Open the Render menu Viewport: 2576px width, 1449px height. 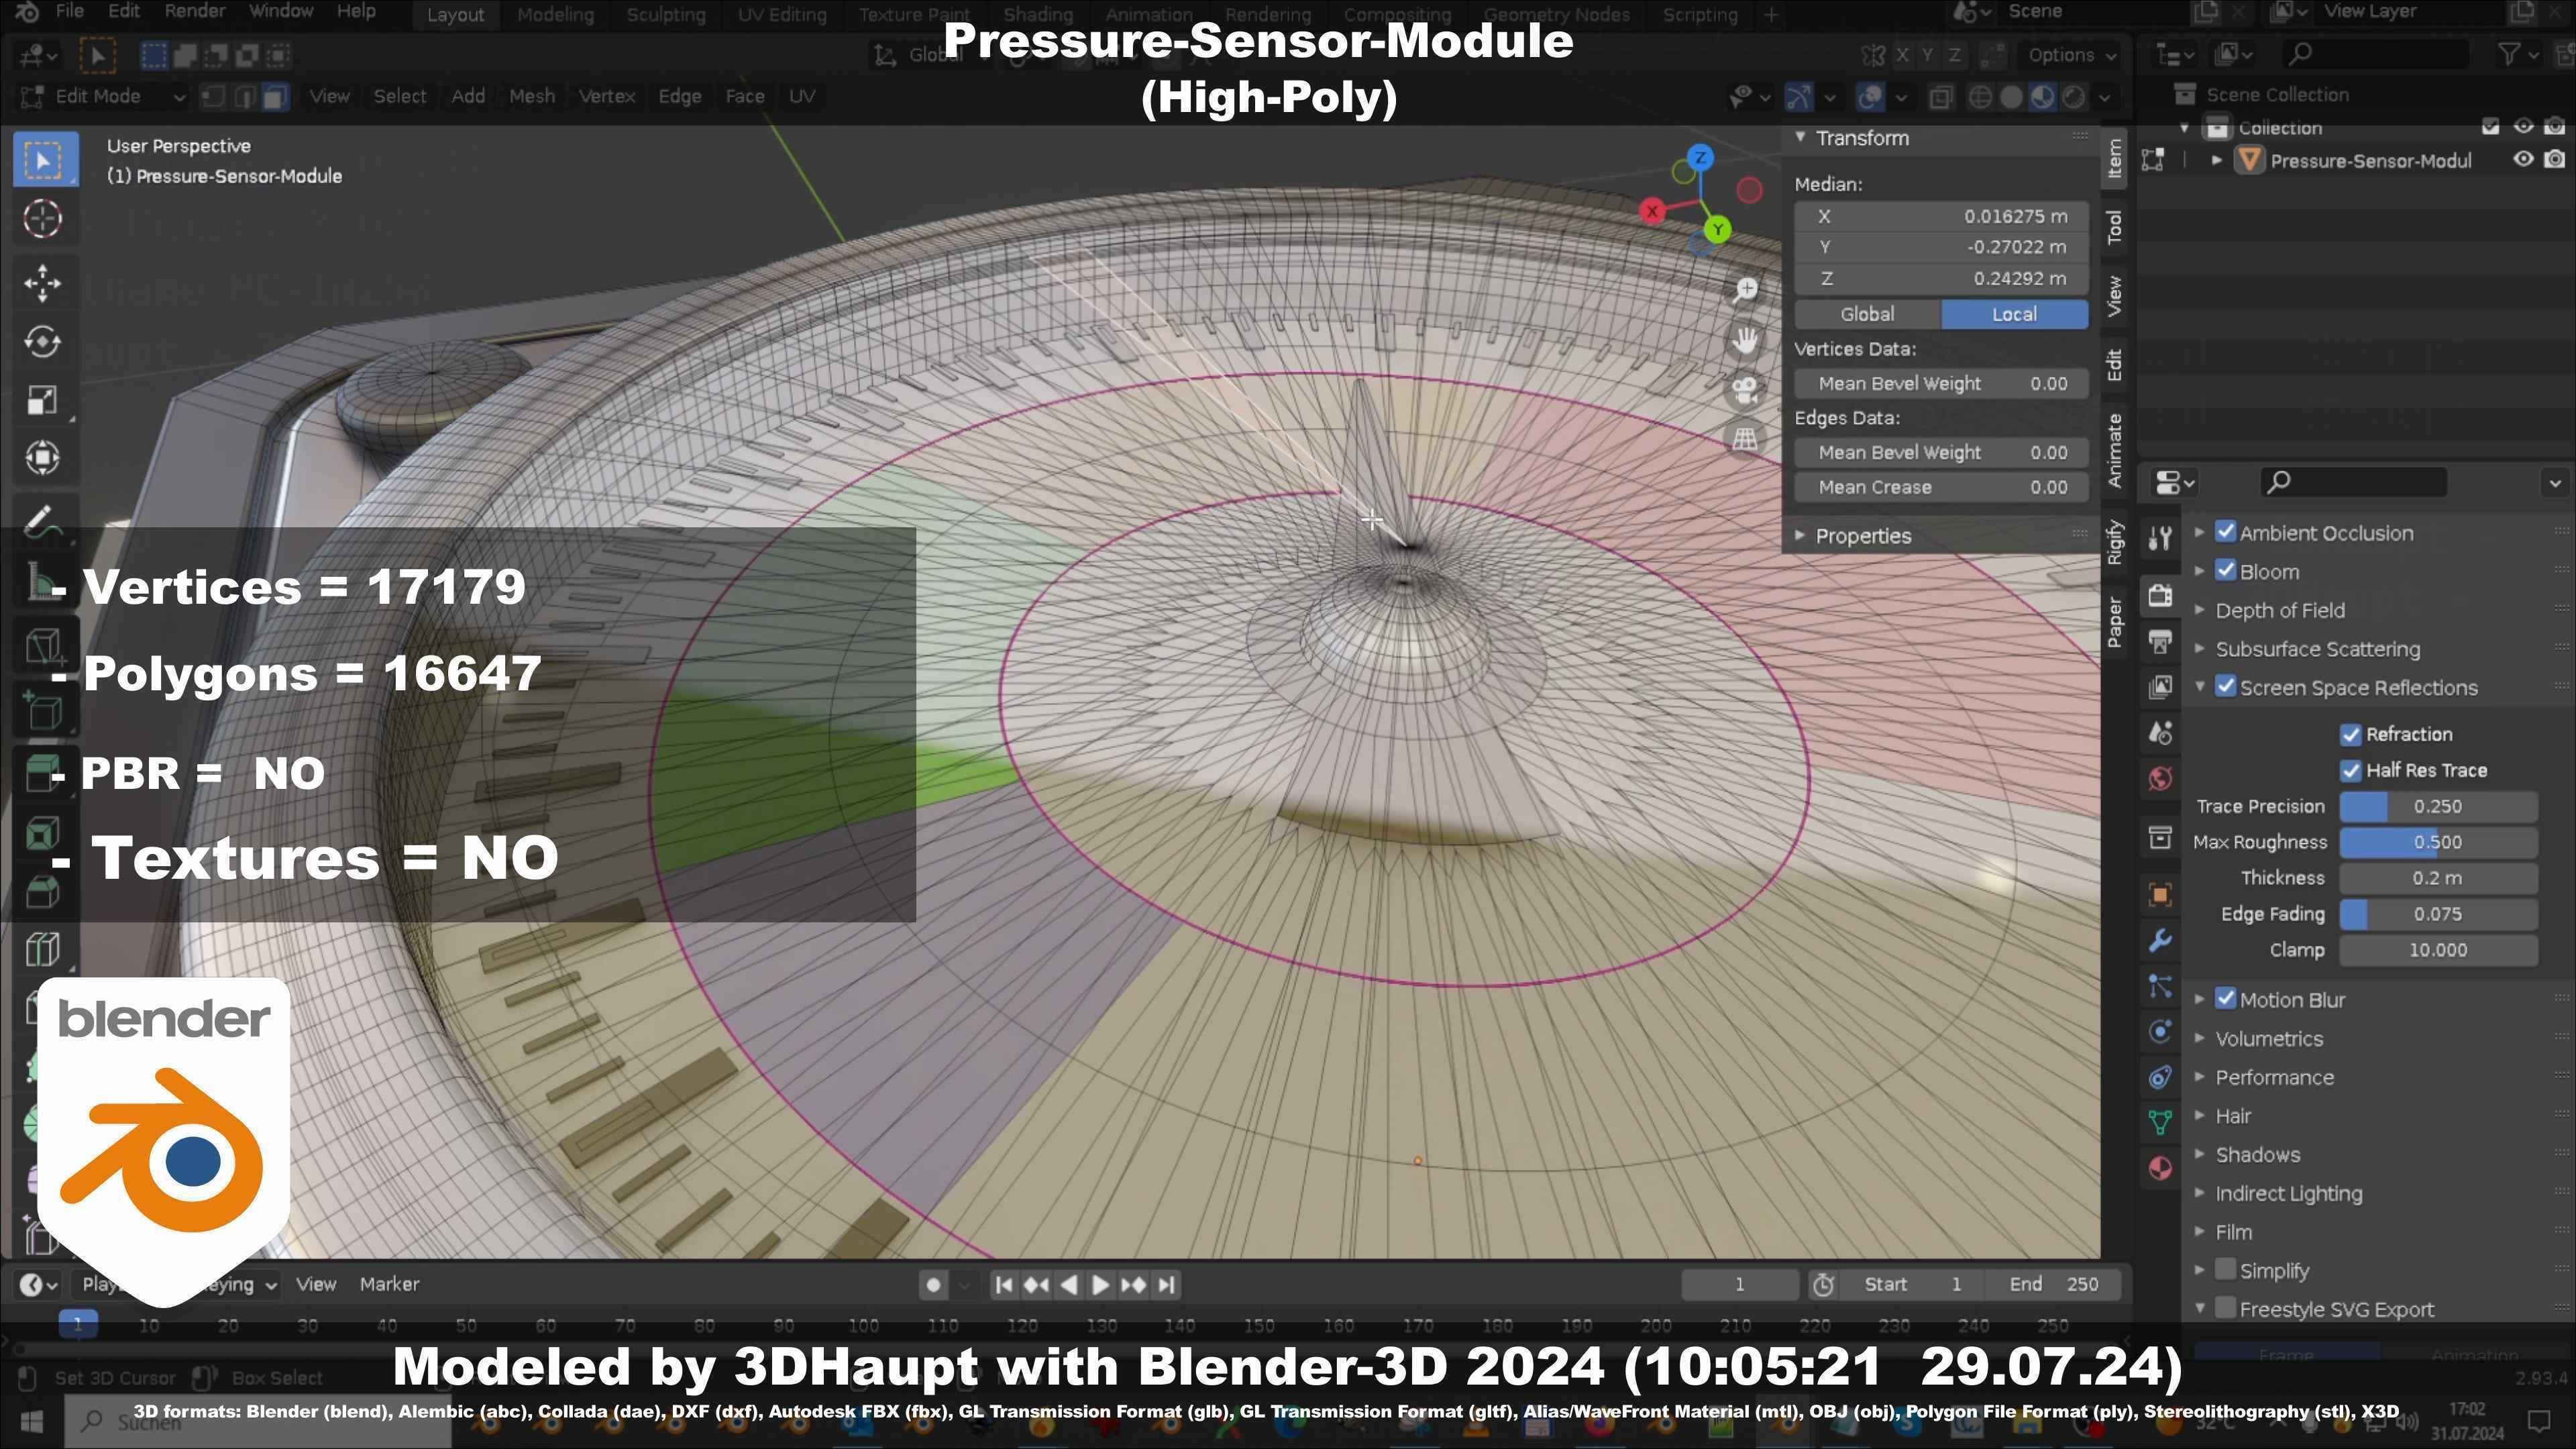click(194, 12)
